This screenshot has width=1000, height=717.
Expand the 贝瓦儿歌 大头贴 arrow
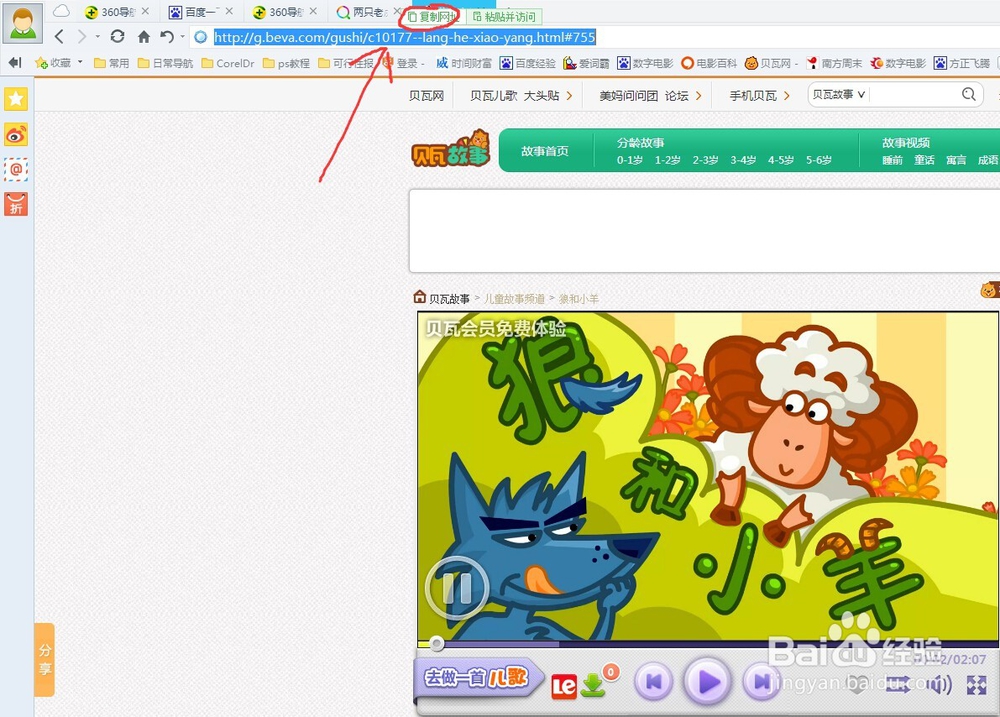(x=570, y=96)
